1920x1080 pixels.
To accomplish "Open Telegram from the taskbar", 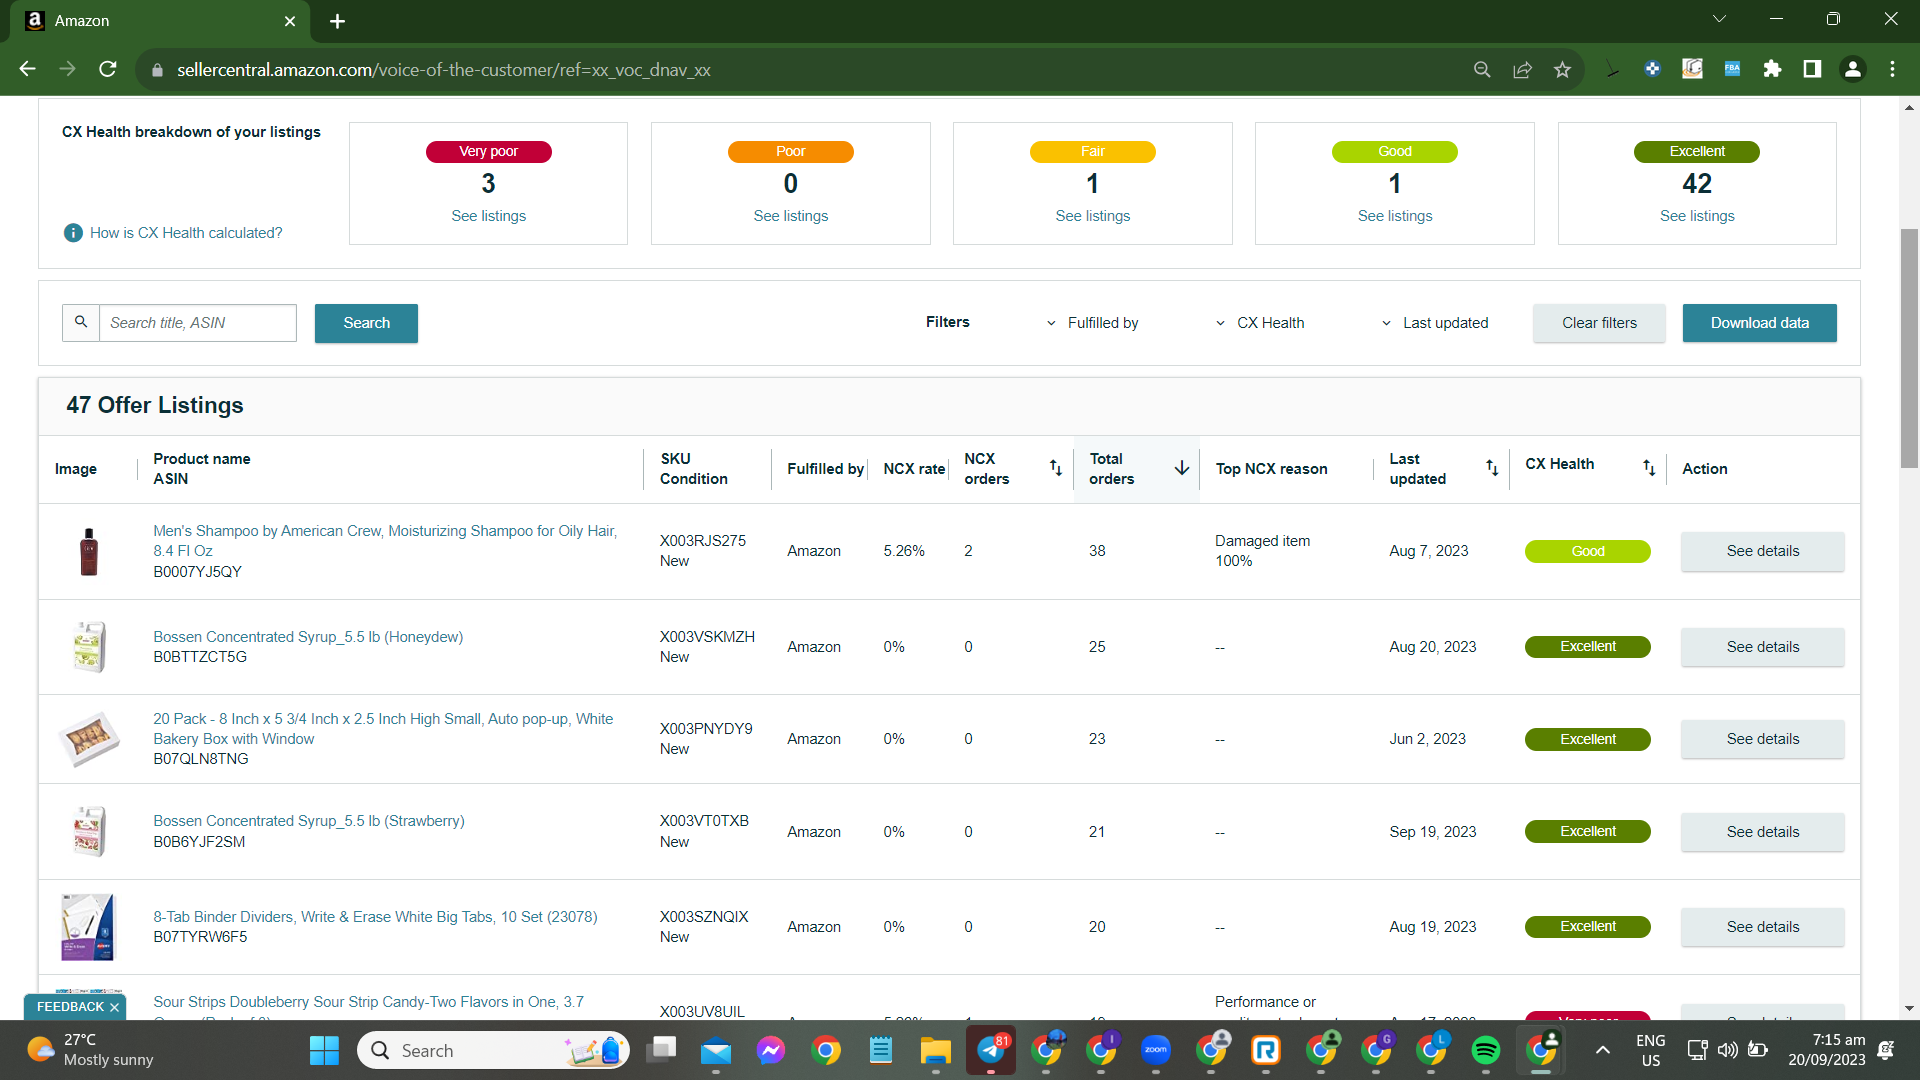I will click(991, 1050).
